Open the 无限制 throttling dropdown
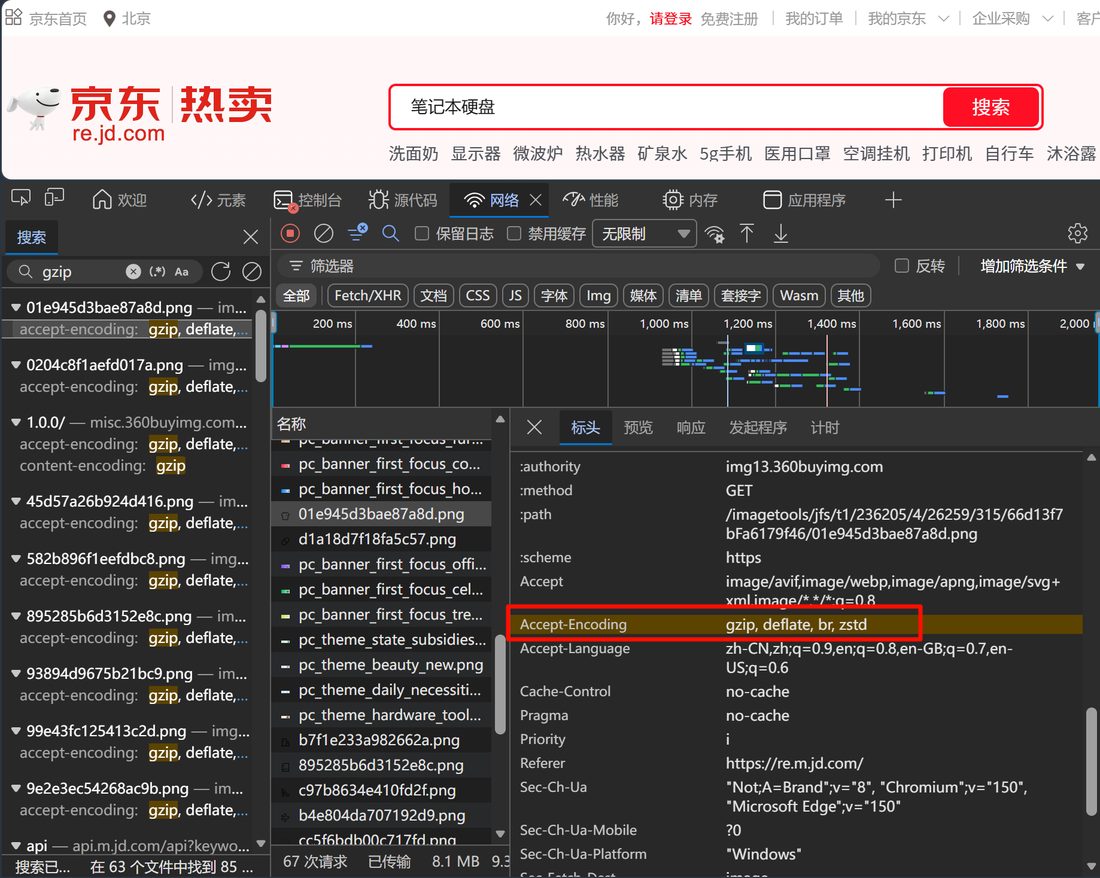This screenshot has width=1100, height=878. click(x=645, y=234)
